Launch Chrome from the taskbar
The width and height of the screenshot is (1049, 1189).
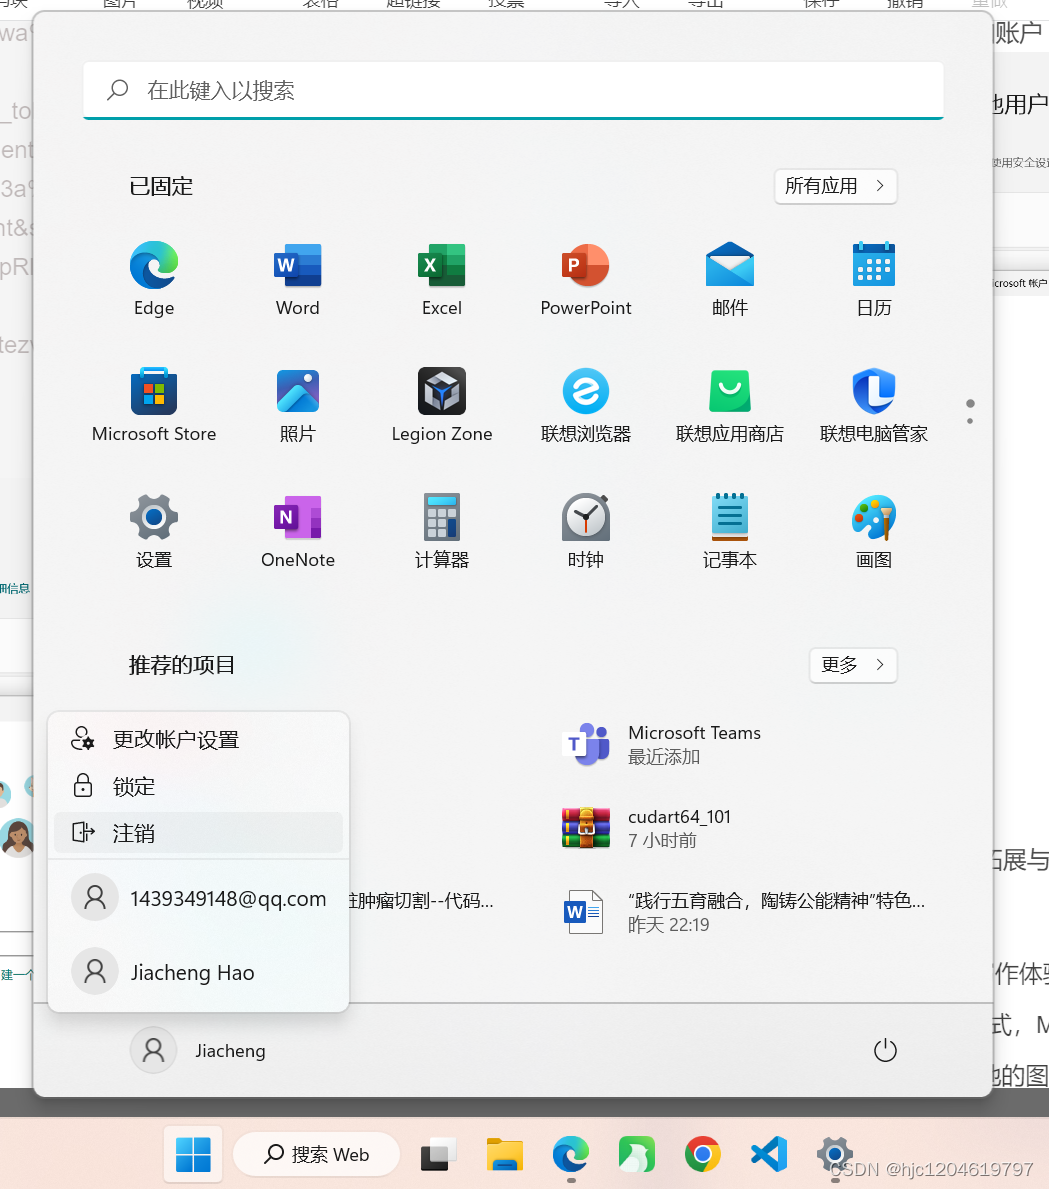coord(702,1154)
